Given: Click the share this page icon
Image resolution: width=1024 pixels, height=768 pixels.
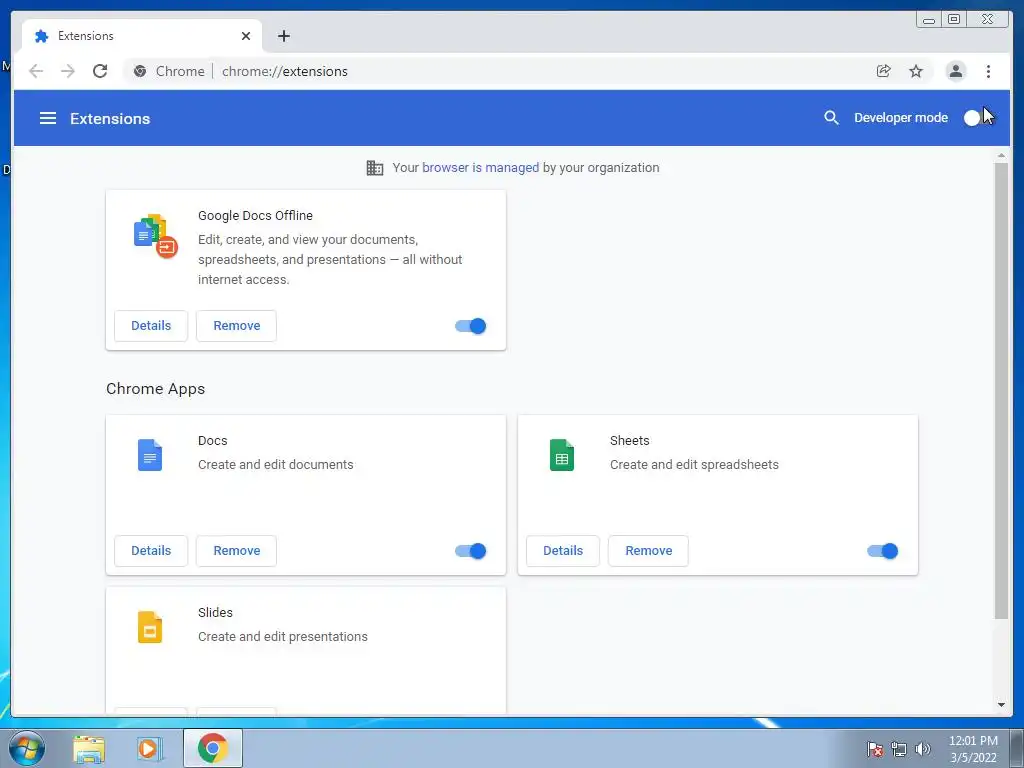Looking at the screenshot, I should pos(884,71).
